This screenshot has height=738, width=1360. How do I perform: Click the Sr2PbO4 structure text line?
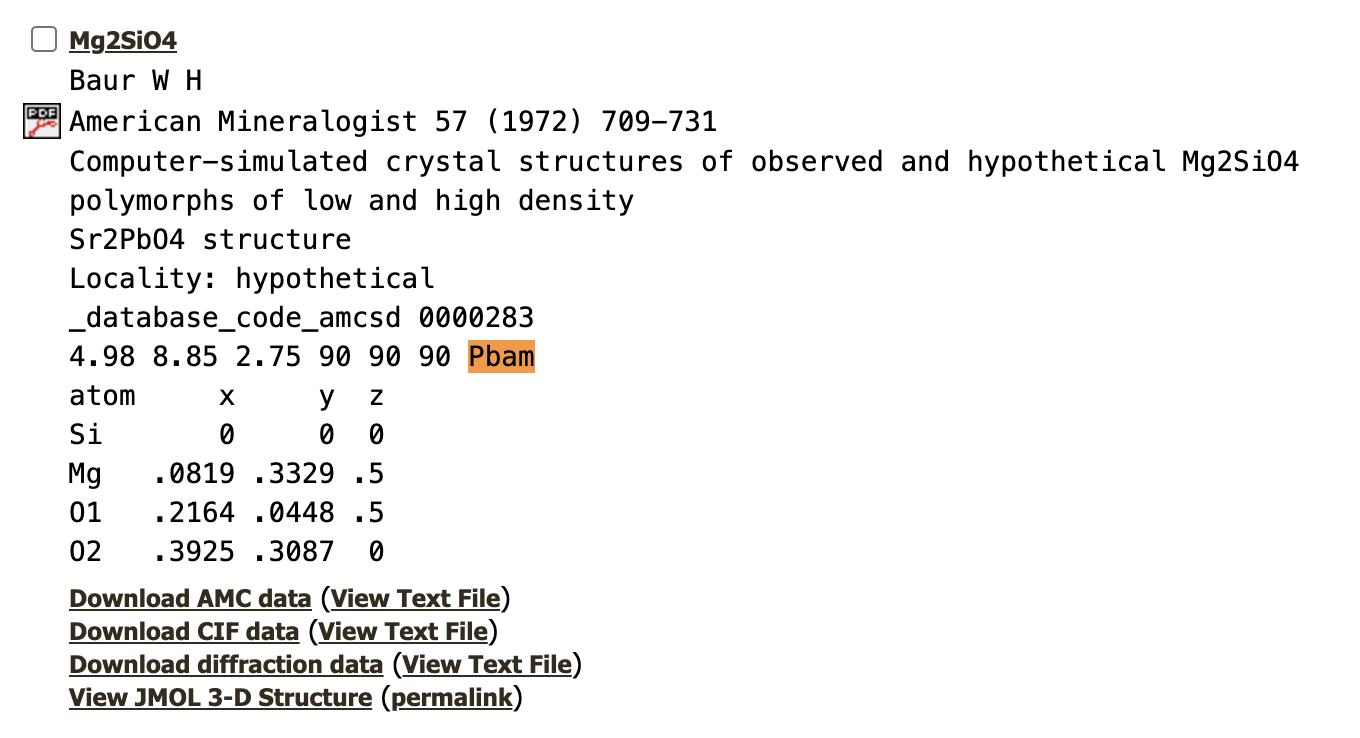[210, 240]
